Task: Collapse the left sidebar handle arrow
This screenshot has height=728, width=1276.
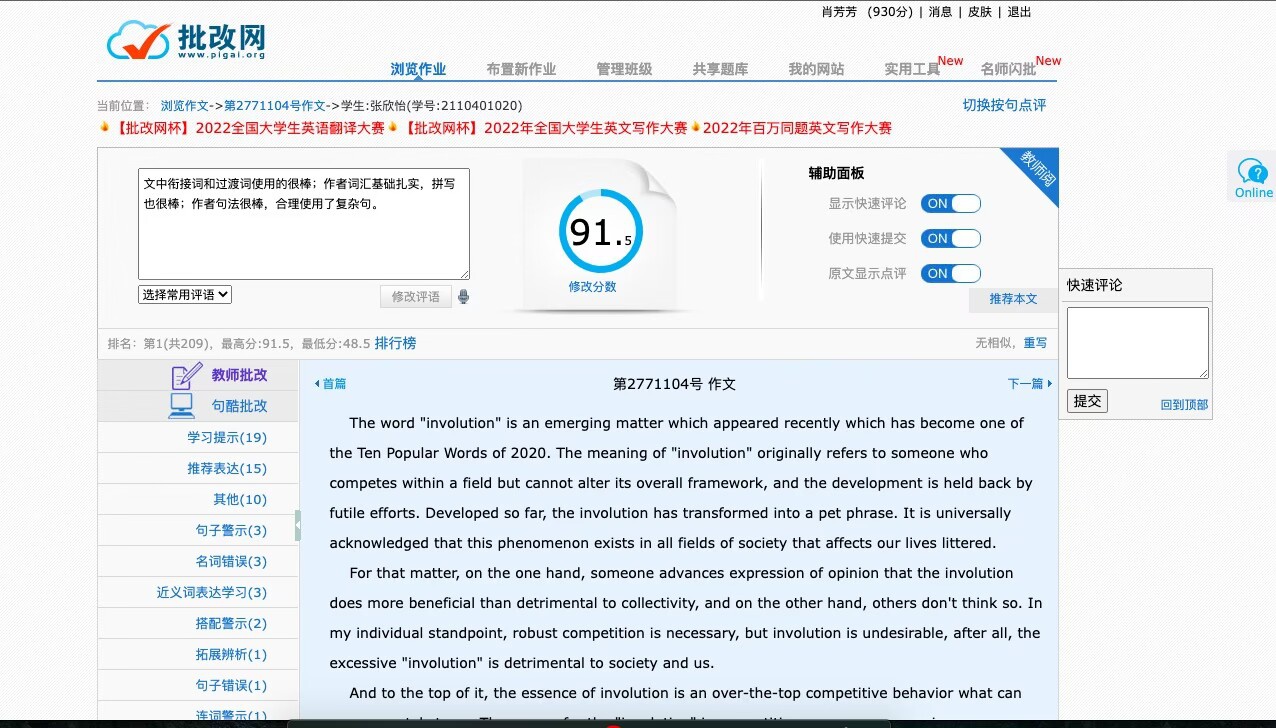Action: pyautogui.click(x=298, y=526)
